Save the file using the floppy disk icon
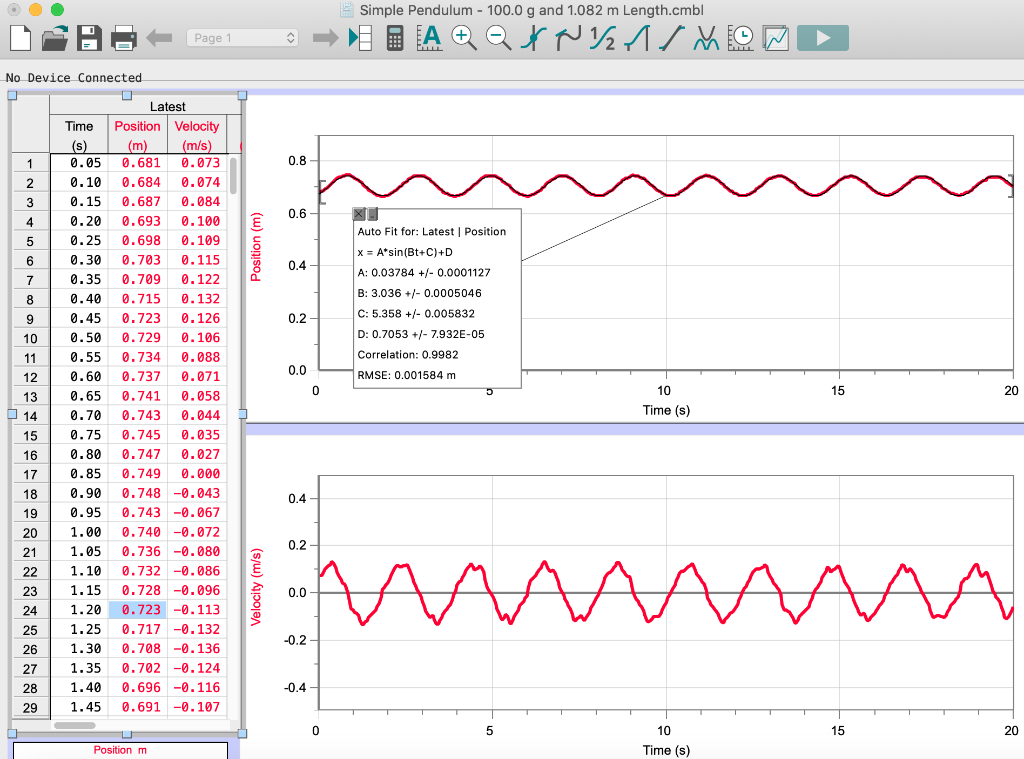The height and width of the screenshot is (759, 1024). tap(89, 38)
